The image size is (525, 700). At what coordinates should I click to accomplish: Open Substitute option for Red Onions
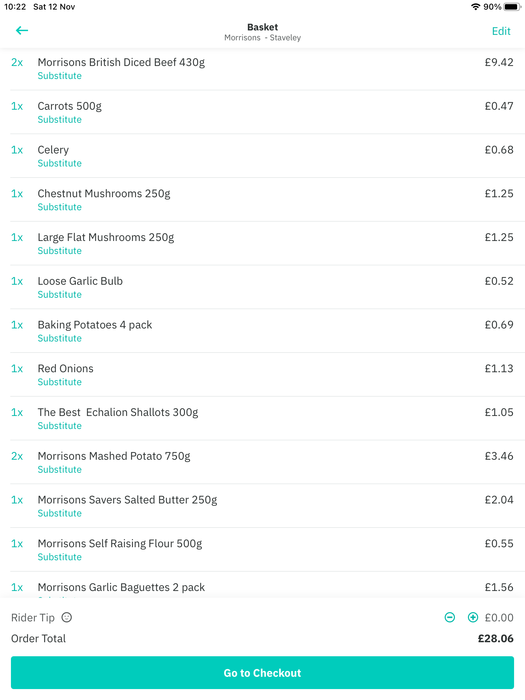pos(59,382)
